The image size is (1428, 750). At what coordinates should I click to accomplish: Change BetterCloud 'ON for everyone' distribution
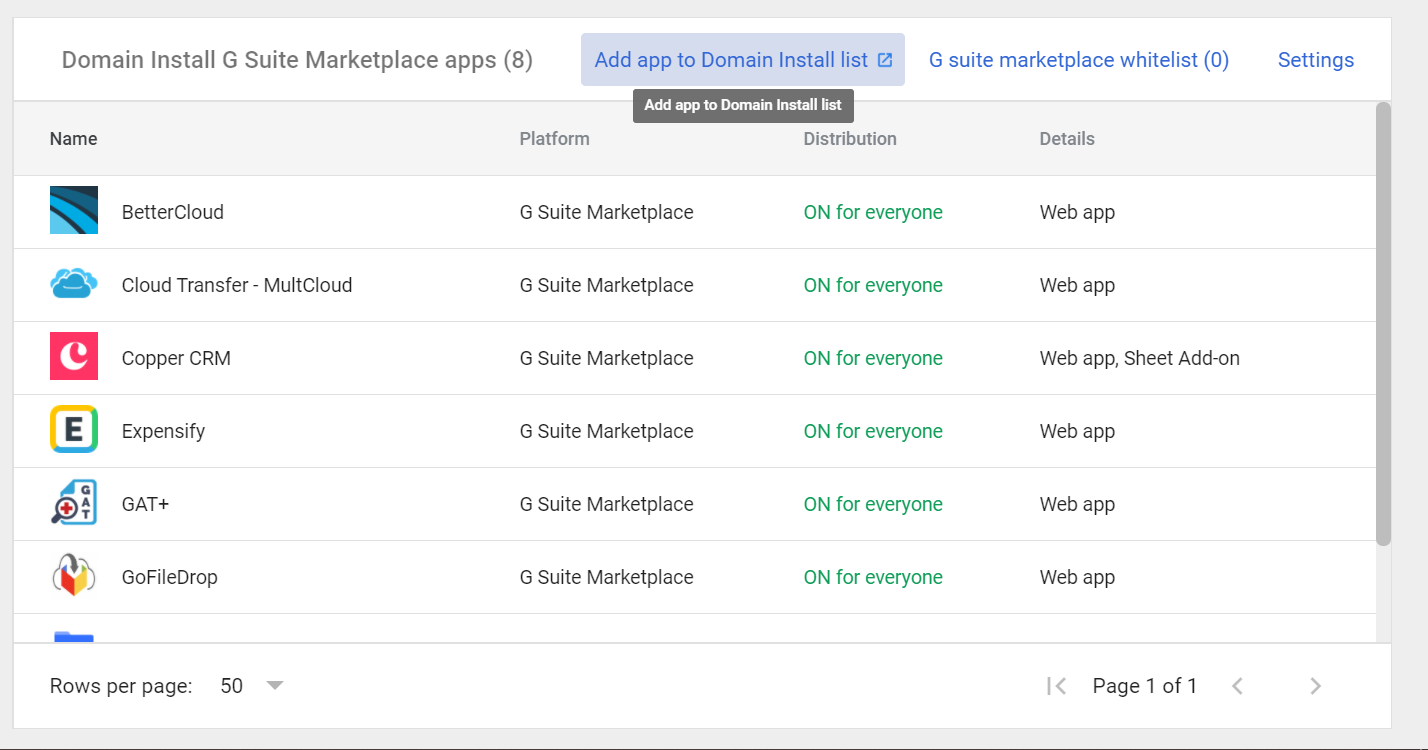pos(872,212)
